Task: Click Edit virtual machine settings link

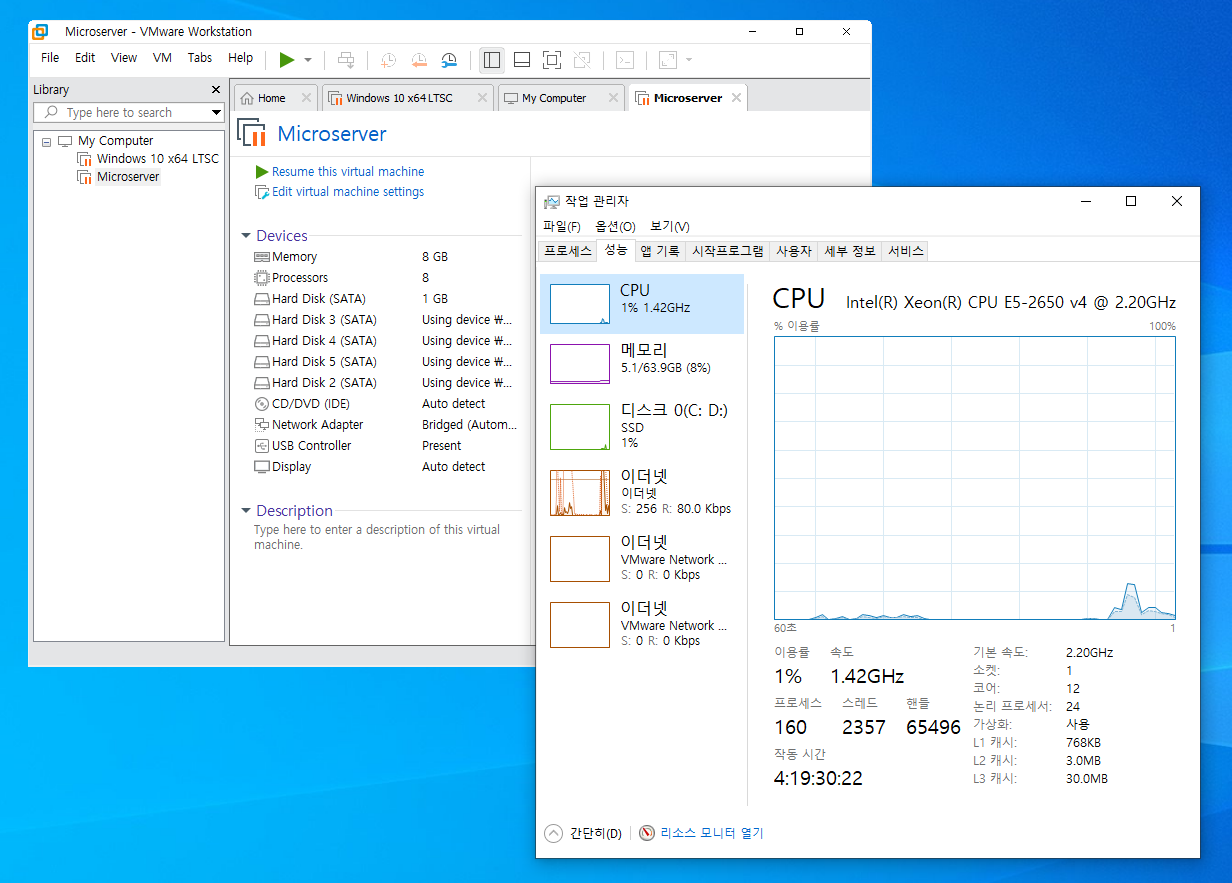Action: coord(348,192)
